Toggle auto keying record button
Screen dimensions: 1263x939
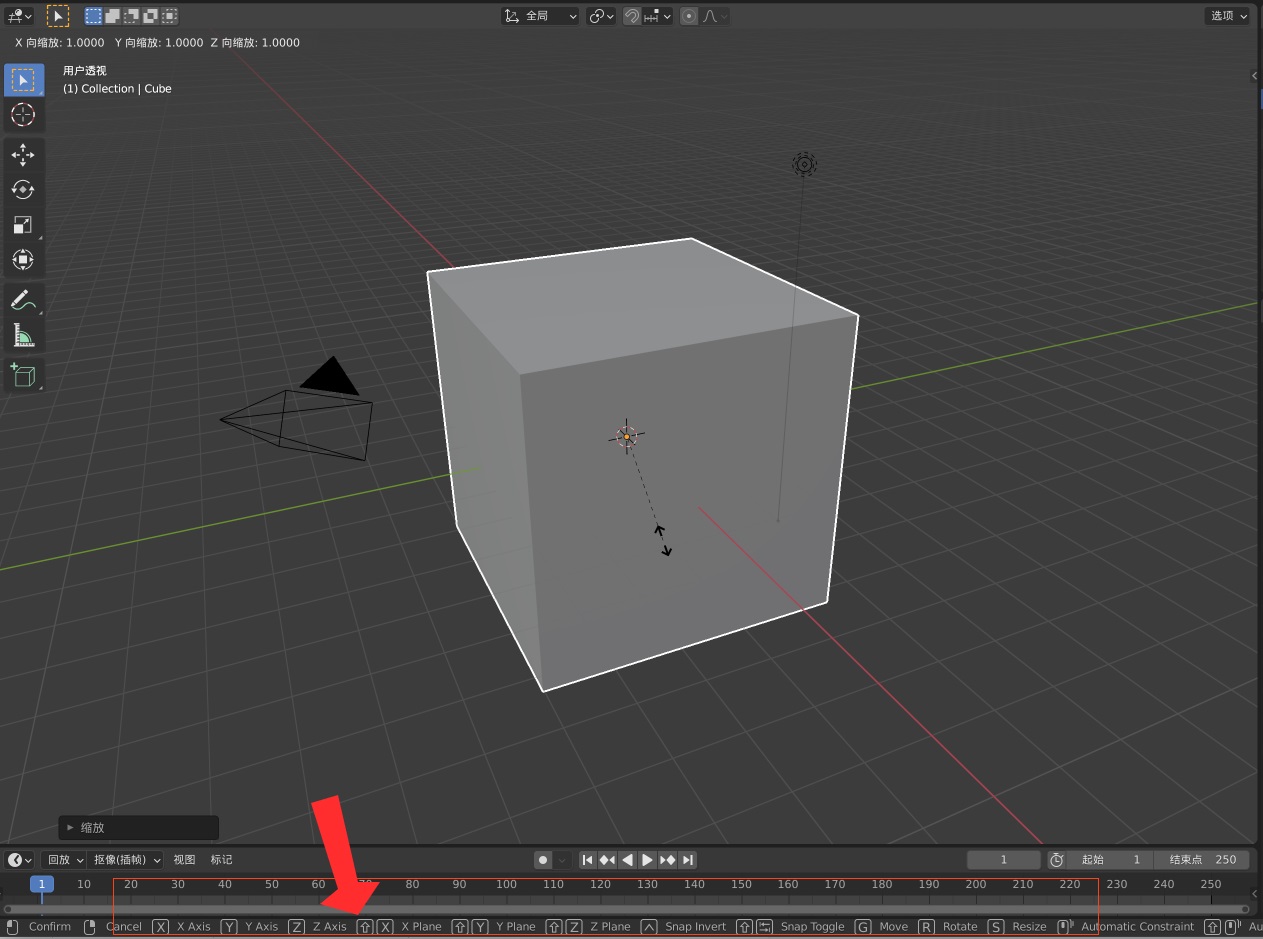click(543, 860)
